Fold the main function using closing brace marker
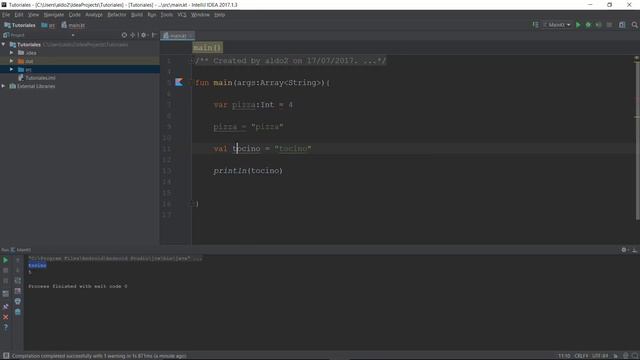 [x=191, y=203]
